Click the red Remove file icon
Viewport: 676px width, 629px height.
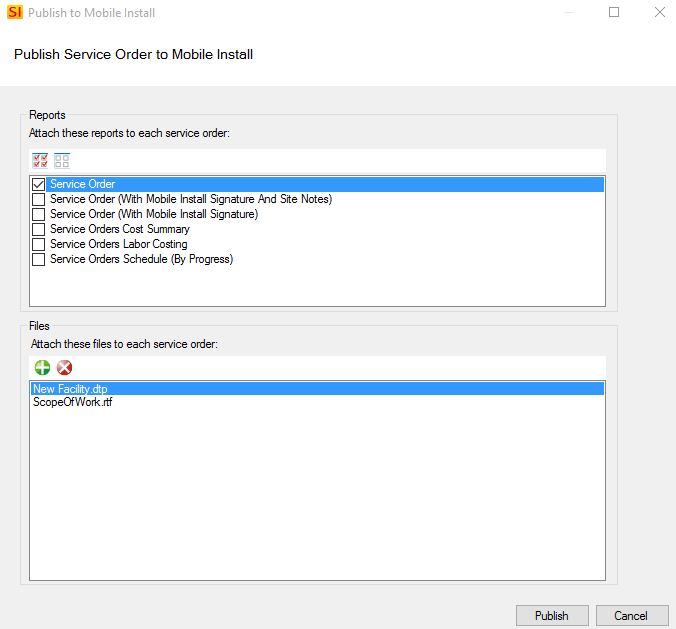pos(65,368)
